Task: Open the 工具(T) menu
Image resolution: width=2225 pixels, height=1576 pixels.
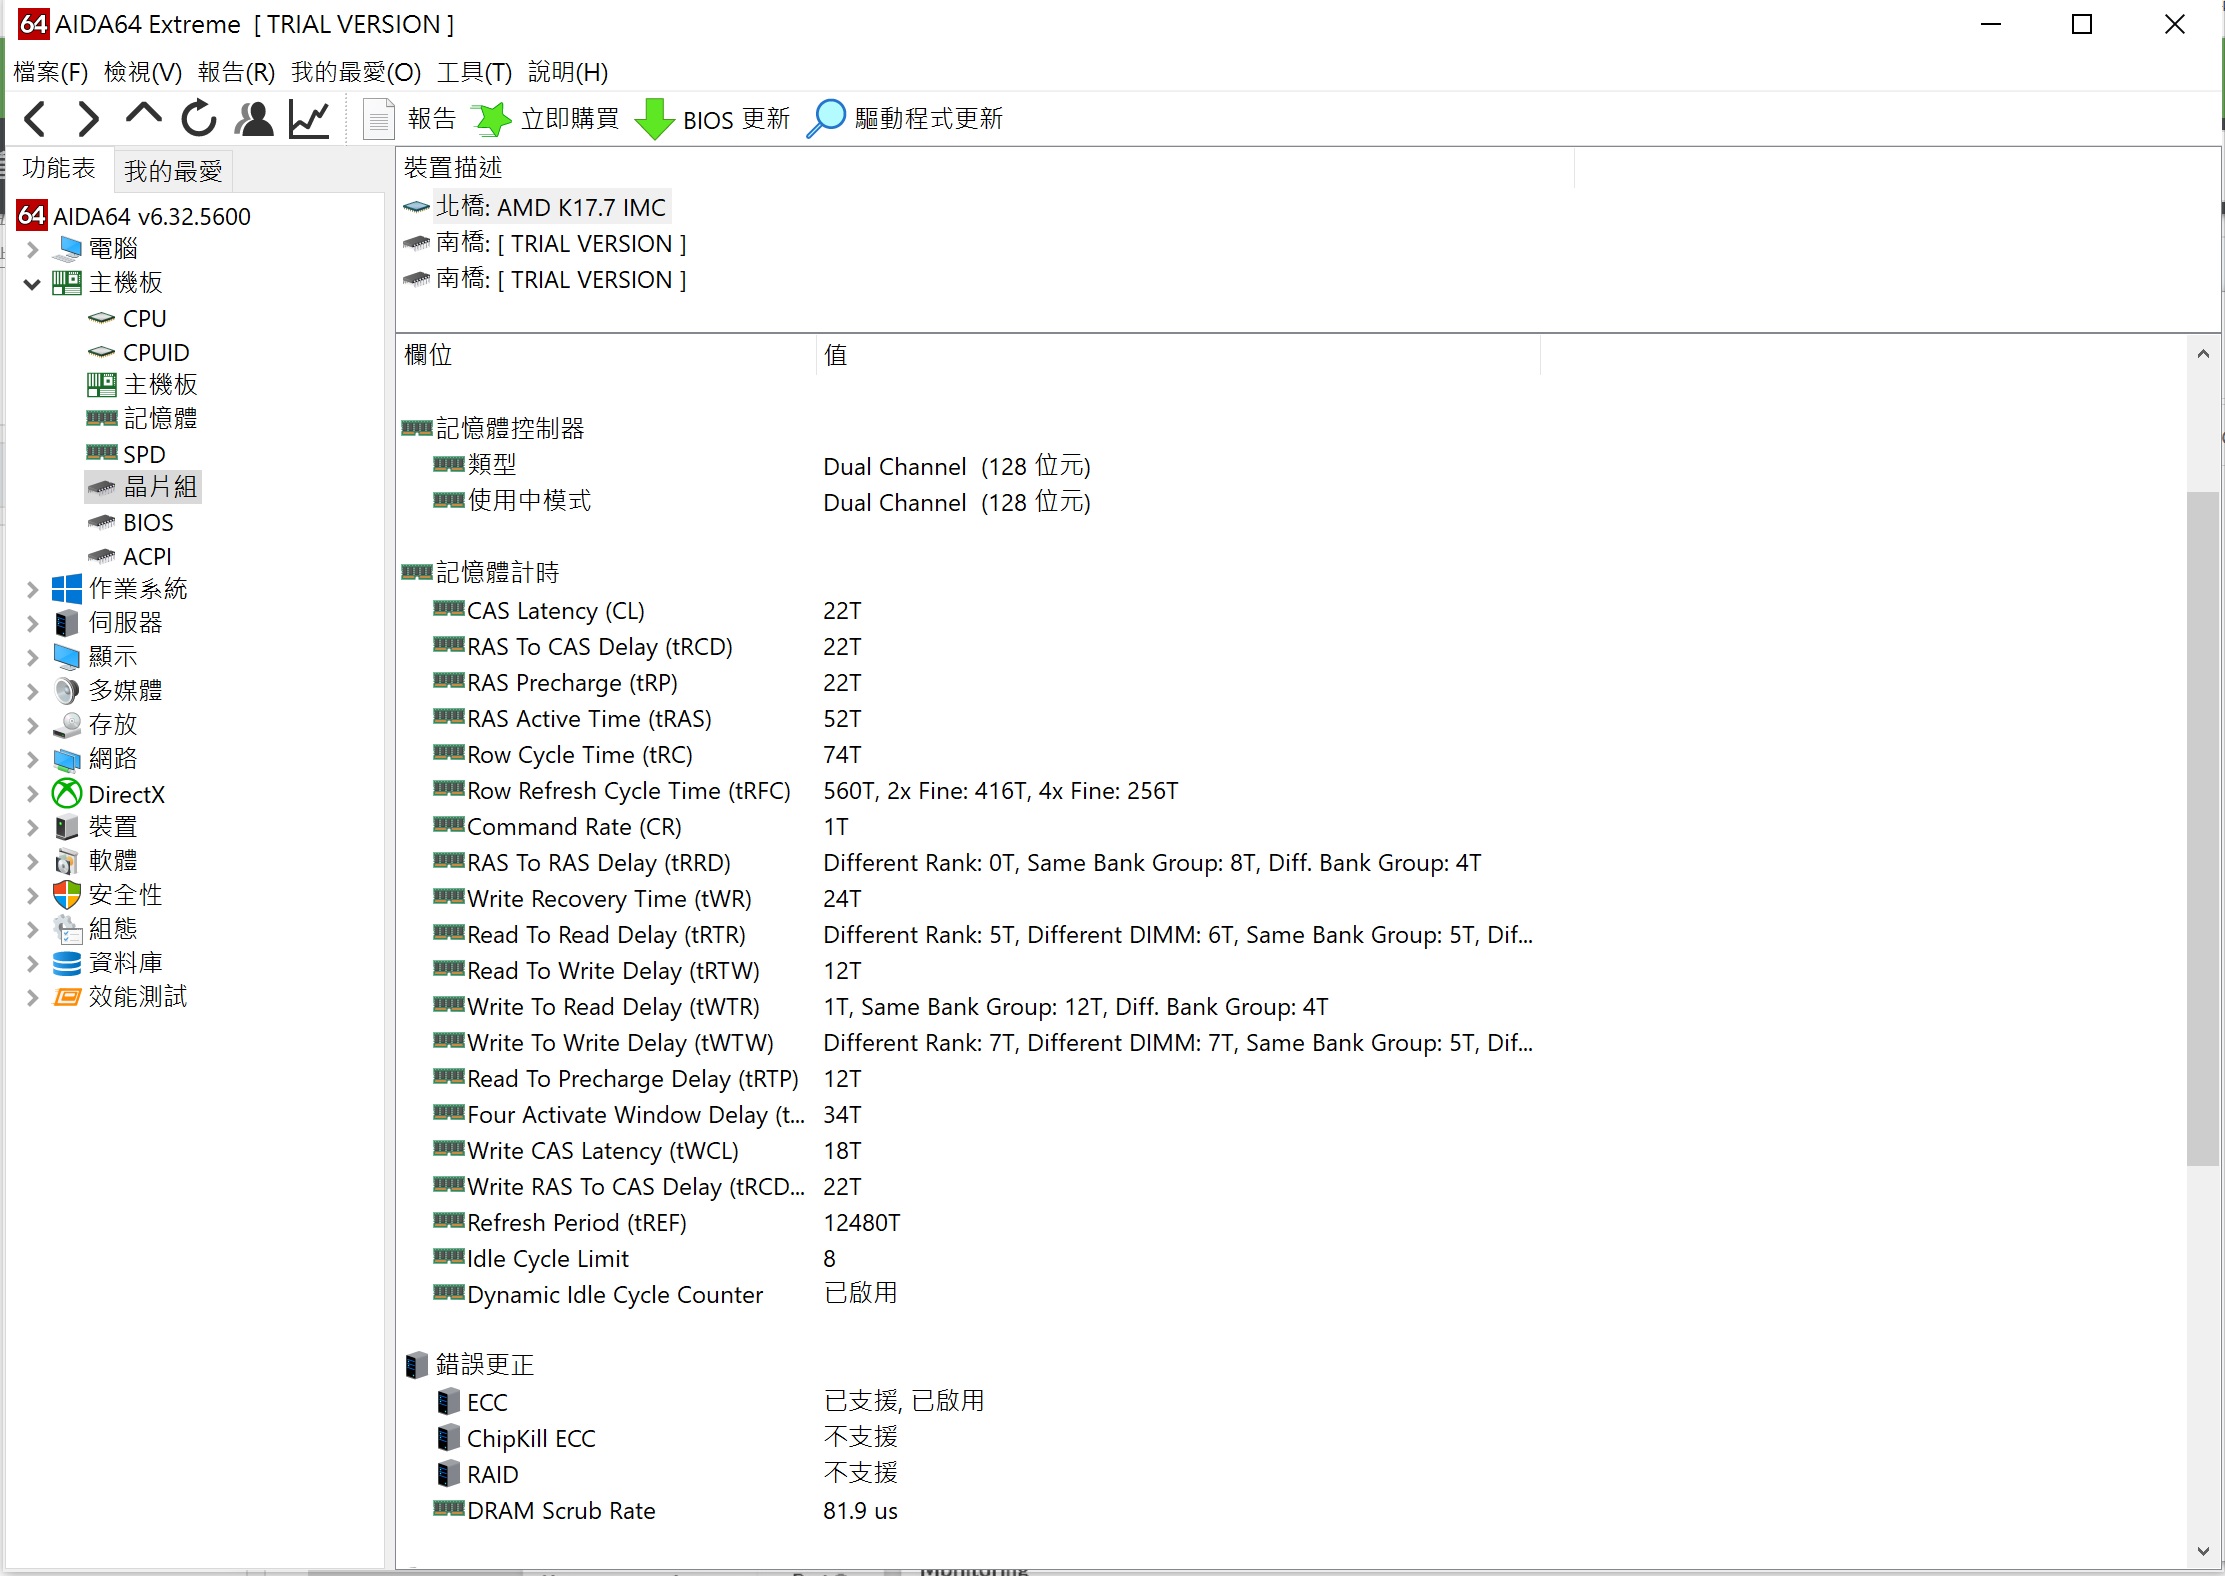Action: tap(474, 72)
